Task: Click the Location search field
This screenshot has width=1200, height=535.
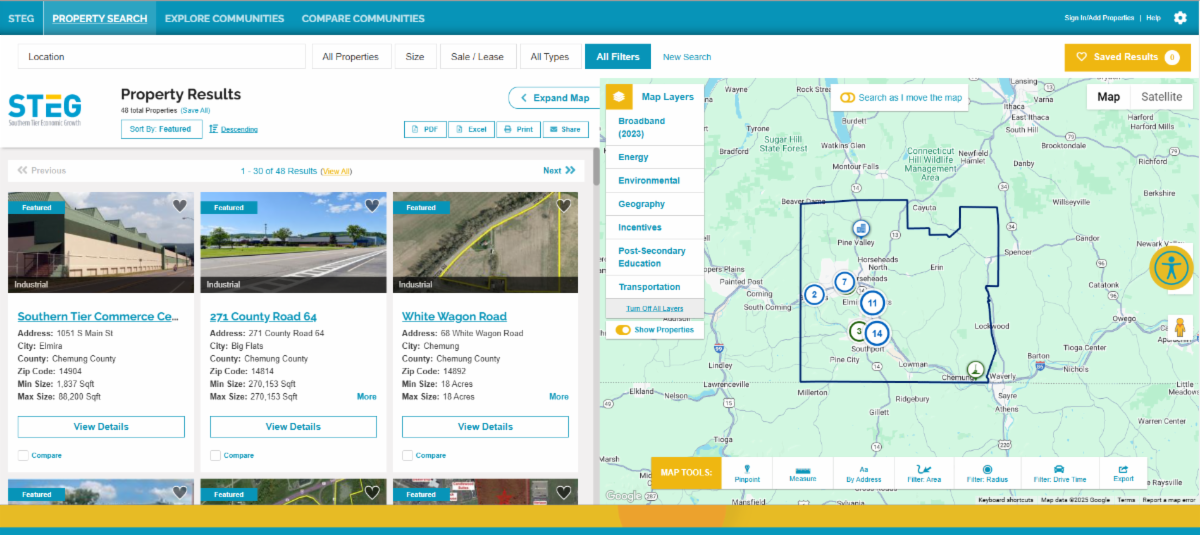Action: 162,57
